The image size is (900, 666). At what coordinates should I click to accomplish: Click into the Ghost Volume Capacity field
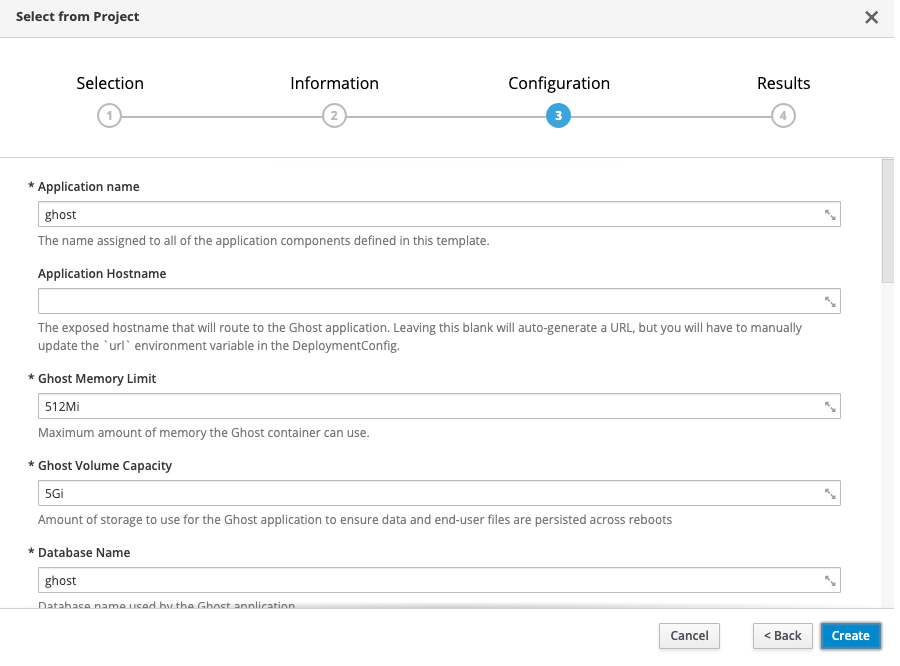430,493
